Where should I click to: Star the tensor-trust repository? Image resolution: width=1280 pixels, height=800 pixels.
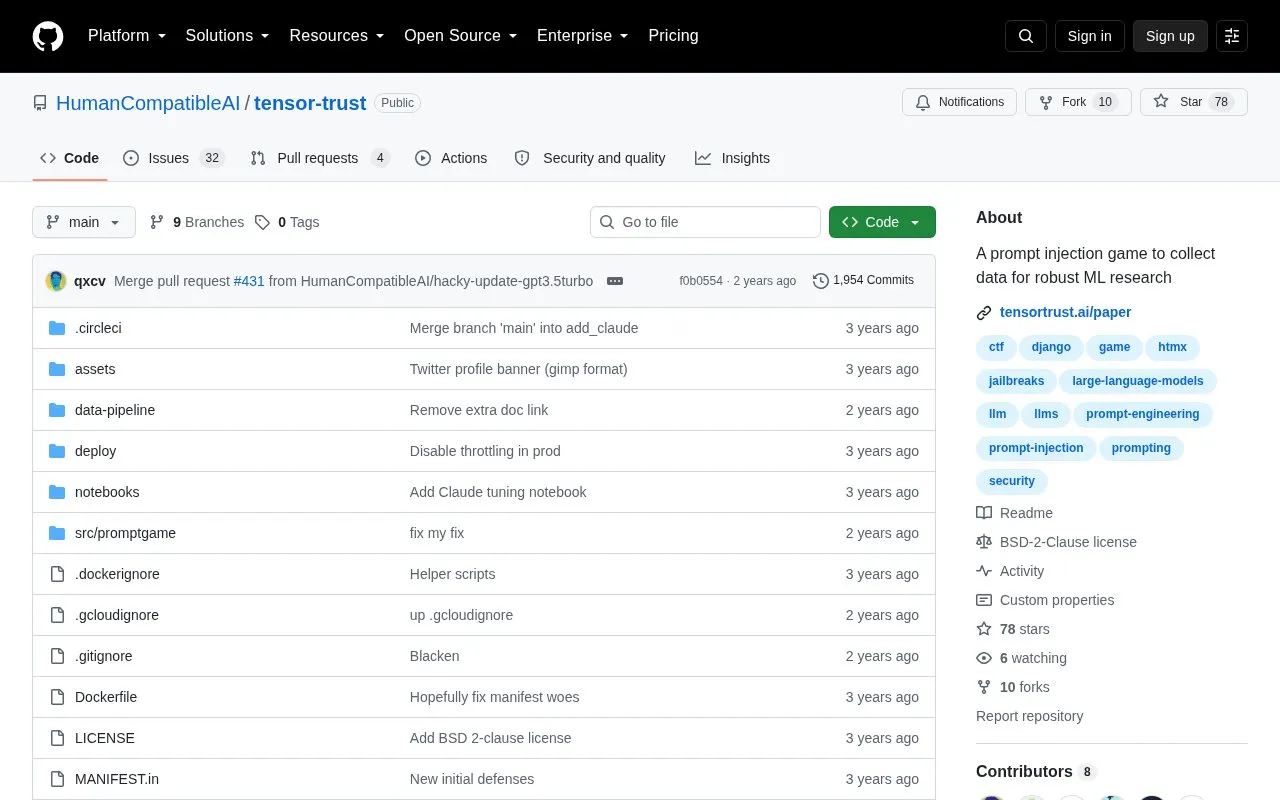pyautogui.click(x=1194, y=102)
